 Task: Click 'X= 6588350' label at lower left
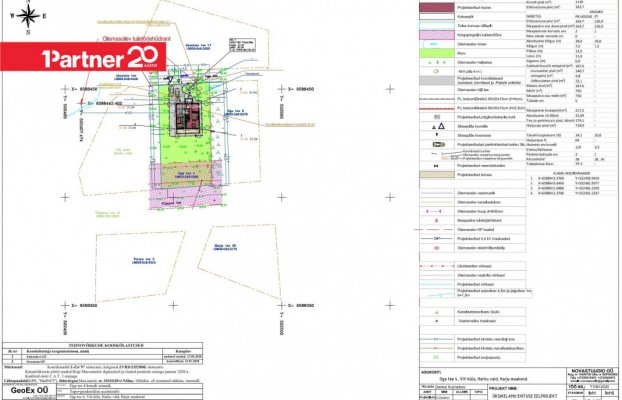point(84,306)
